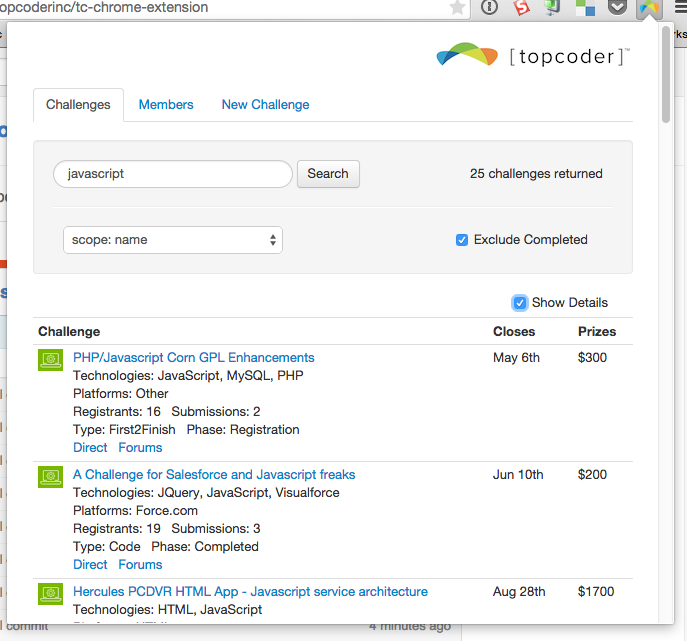Click Direct link under the Salesforce challenge
Viewport: 687px width, 641px height.
(90, 564)
